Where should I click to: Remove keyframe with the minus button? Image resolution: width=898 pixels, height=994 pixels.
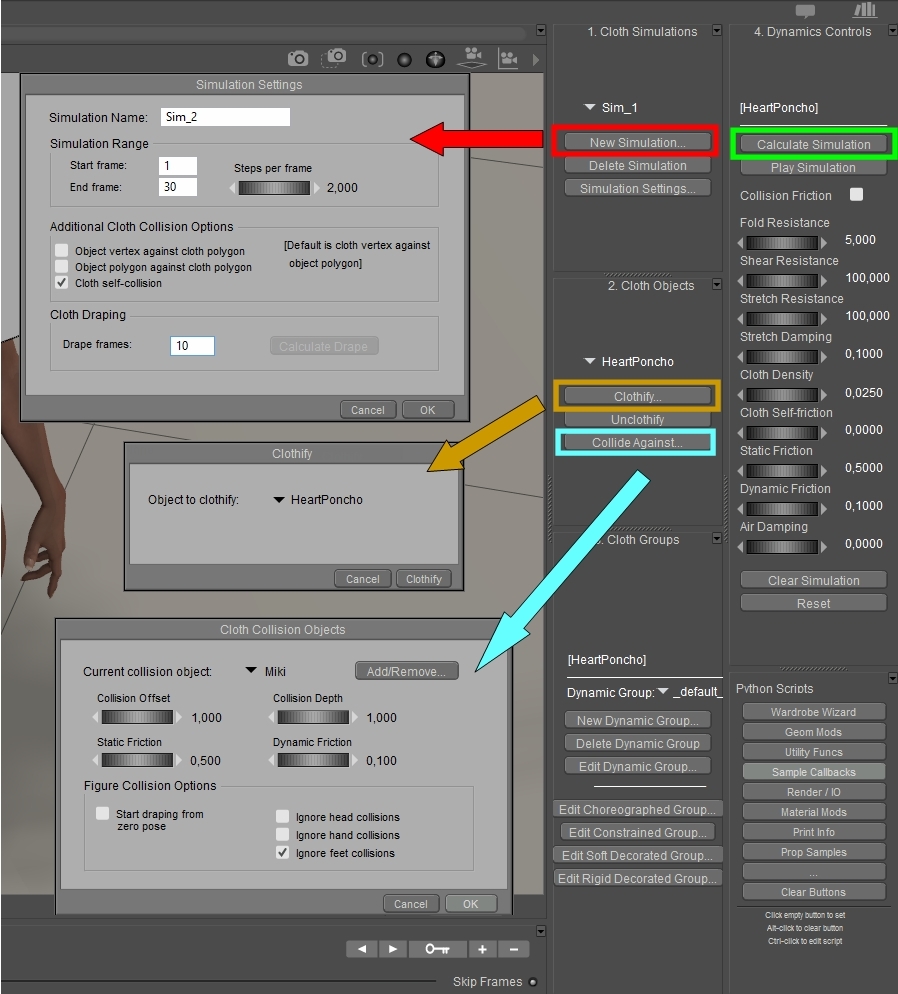(x=513, y=949)
